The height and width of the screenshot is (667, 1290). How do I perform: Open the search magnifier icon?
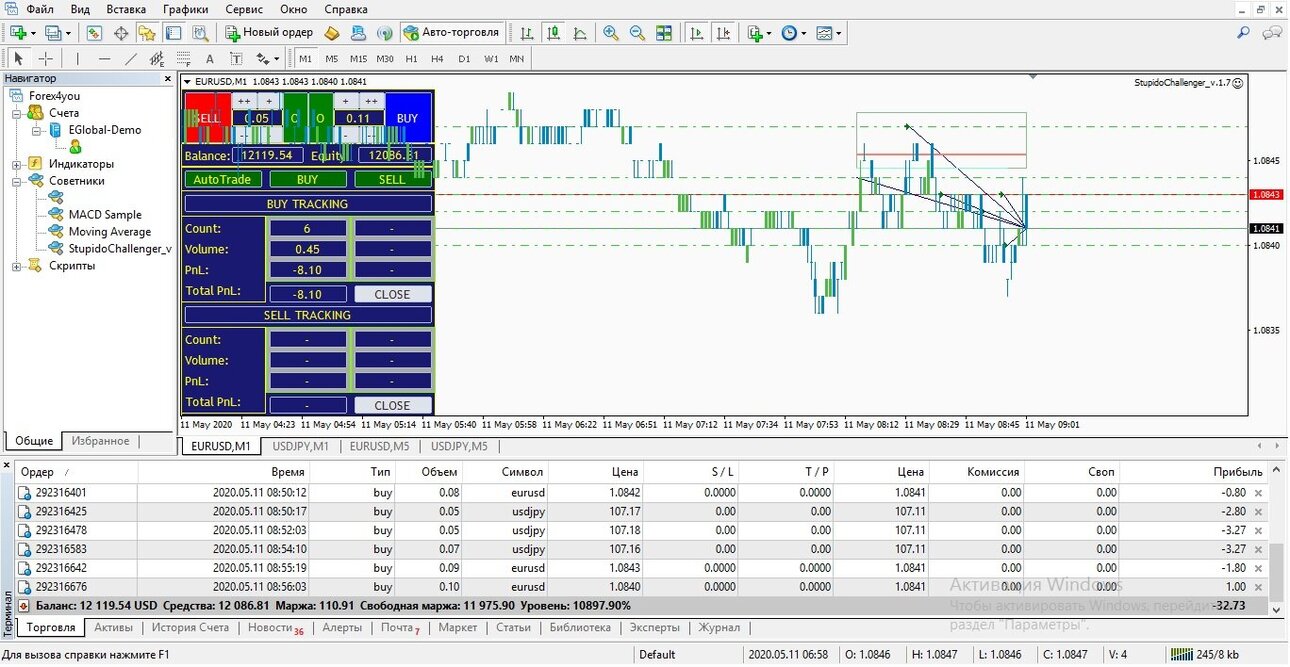click(x=1243, y=33)
